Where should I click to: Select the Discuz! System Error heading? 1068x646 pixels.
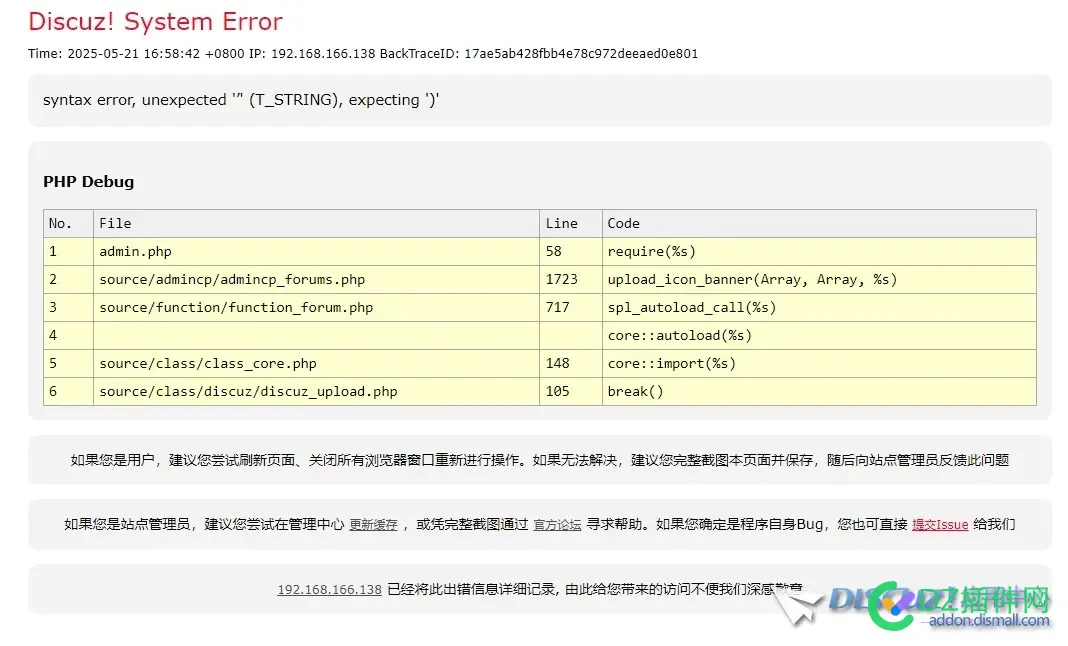coord(155,22)
